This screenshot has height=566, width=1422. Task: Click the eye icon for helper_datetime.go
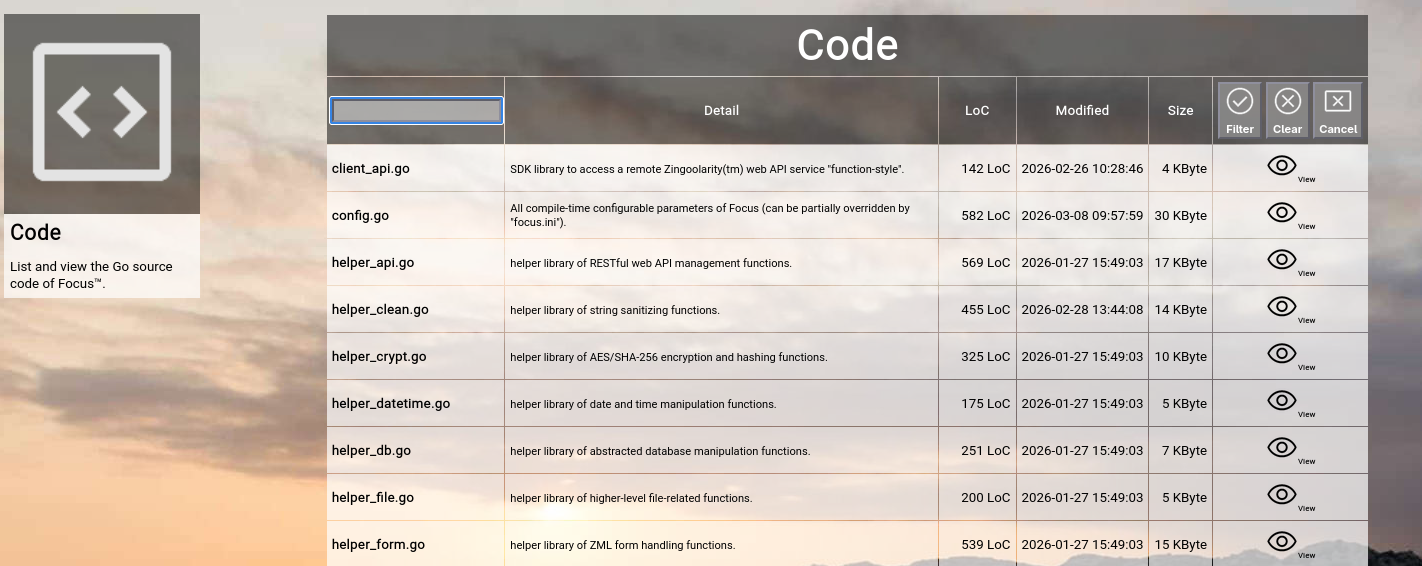(1282, 402)
